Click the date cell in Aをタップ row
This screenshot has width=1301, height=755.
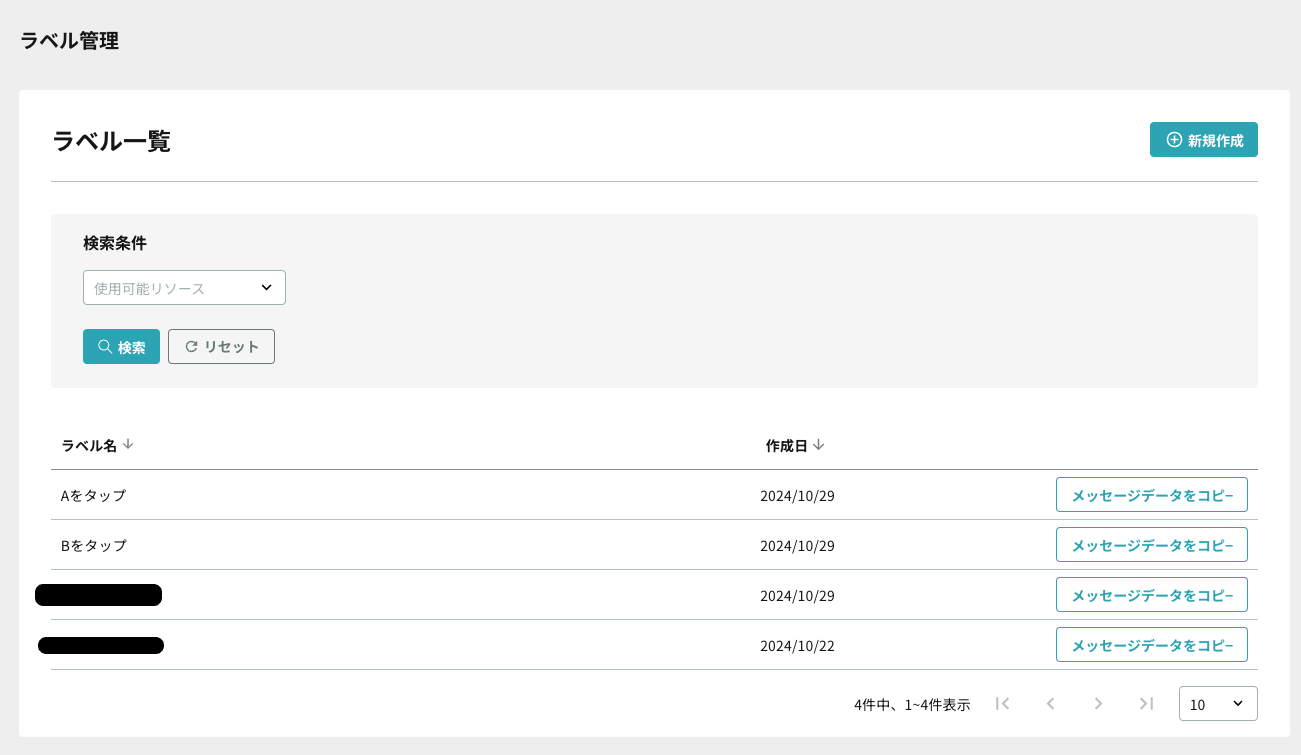(797, 495)
